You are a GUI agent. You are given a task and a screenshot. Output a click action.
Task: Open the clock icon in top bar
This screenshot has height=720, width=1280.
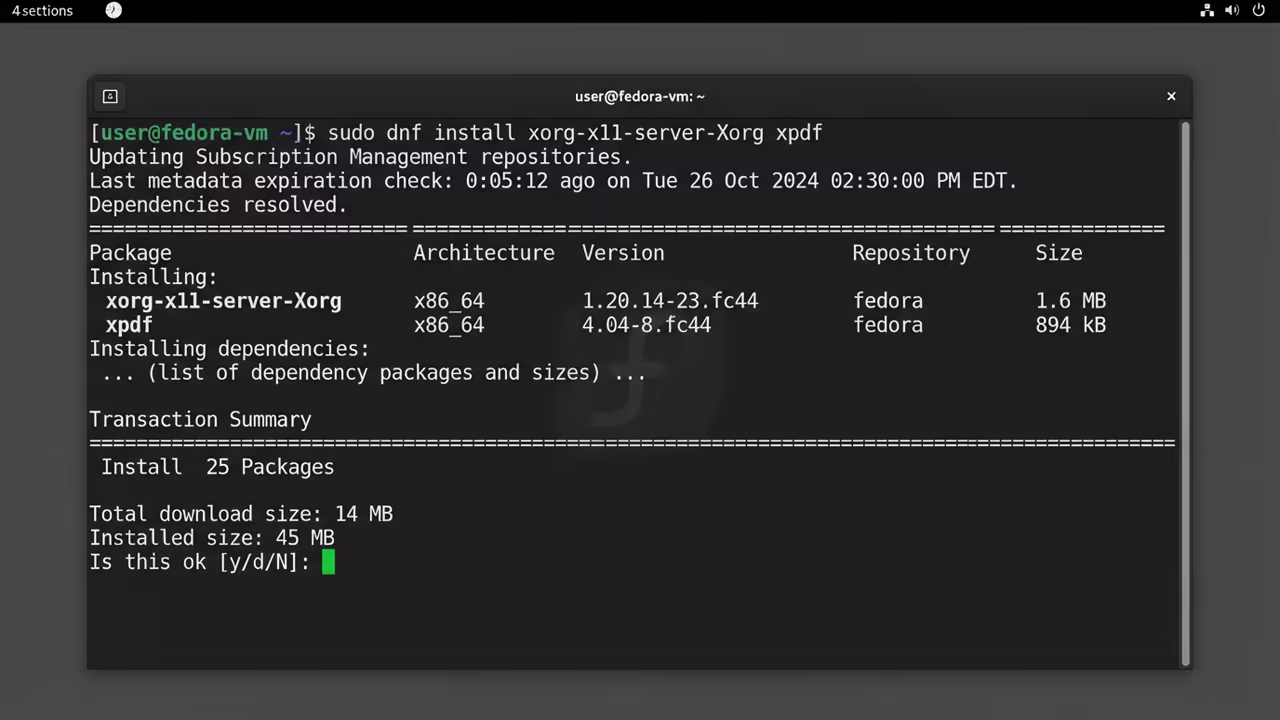(113, 10)
